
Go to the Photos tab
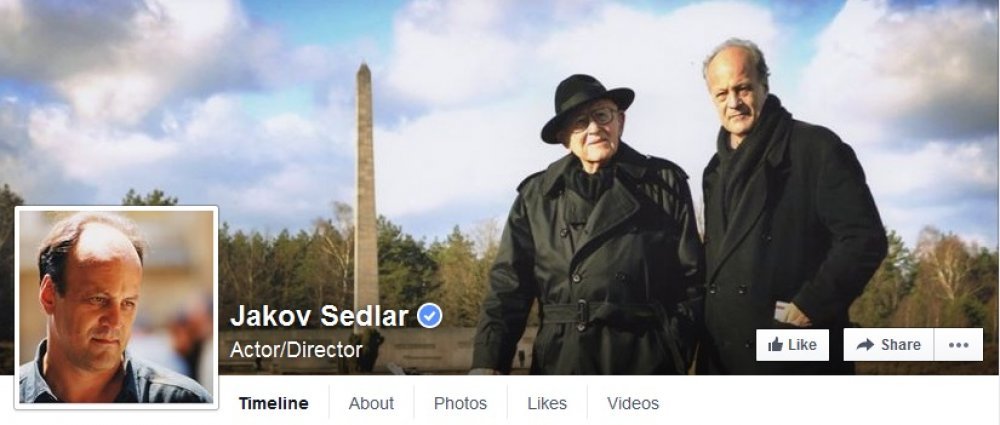coord(460,403)
